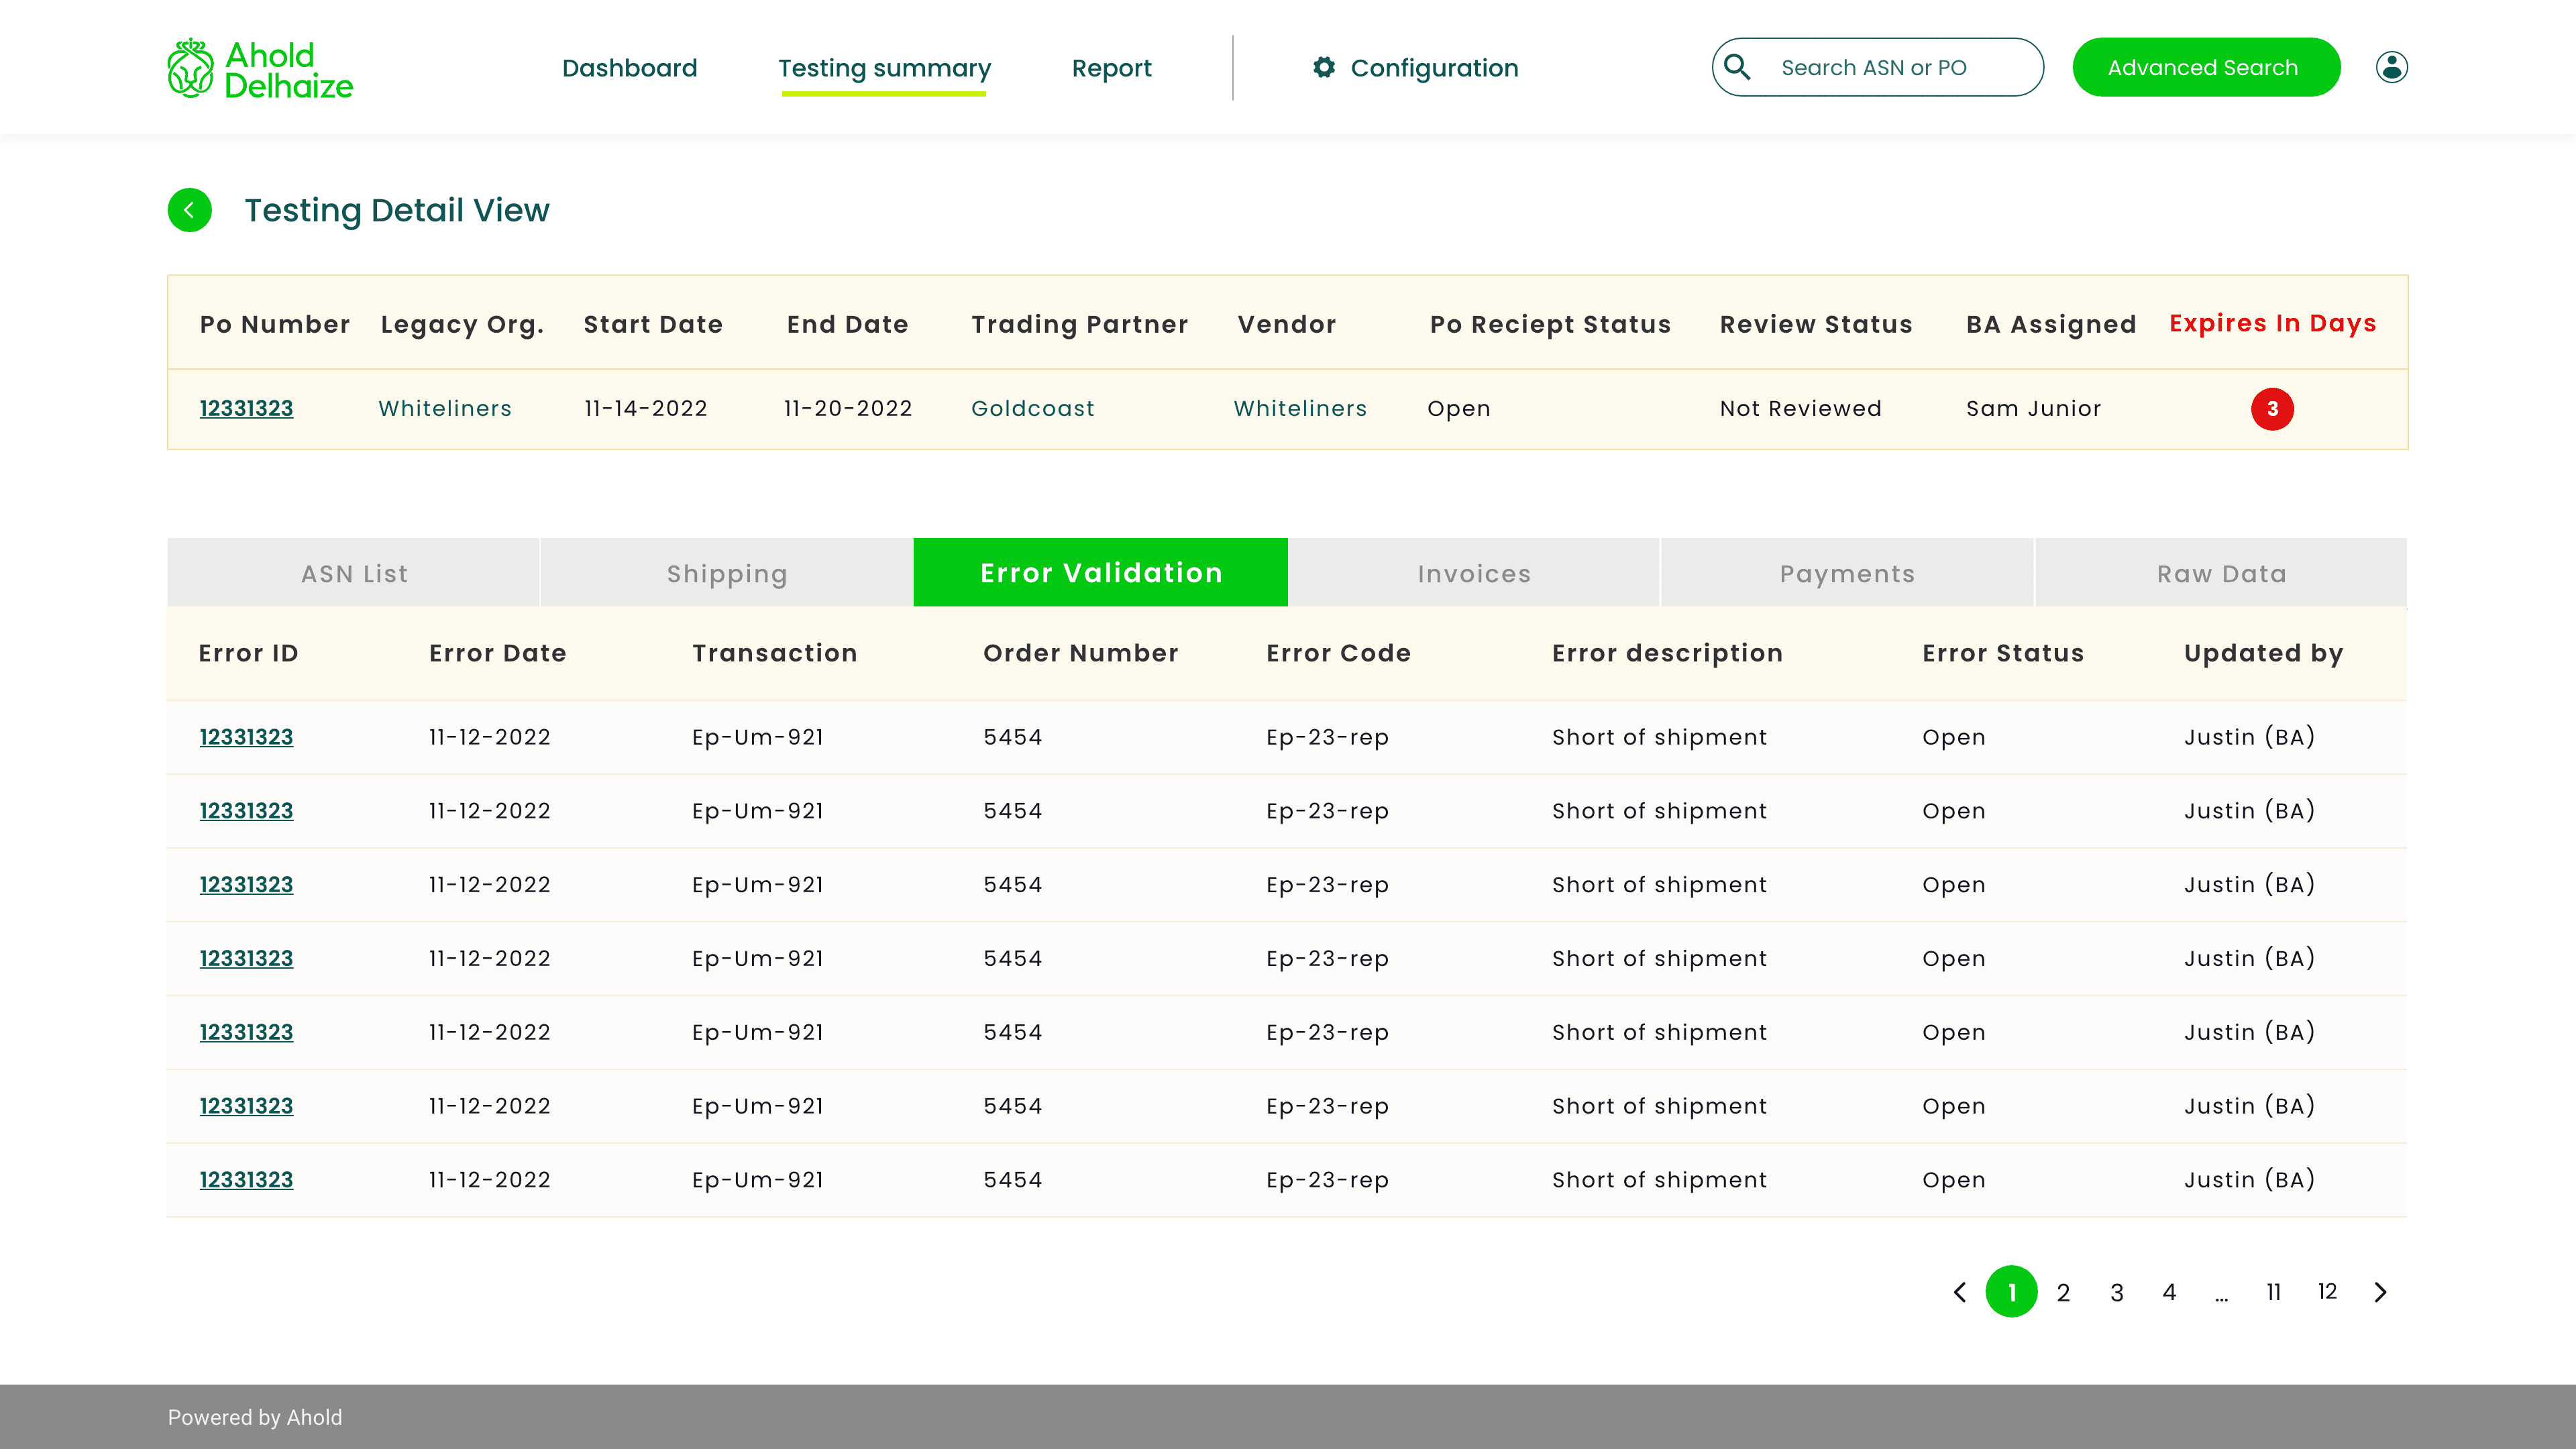Click the red expires-in-days badge
Image resolution: width=2576 pixels, height=1449 pixels.
pos(2272,409)
